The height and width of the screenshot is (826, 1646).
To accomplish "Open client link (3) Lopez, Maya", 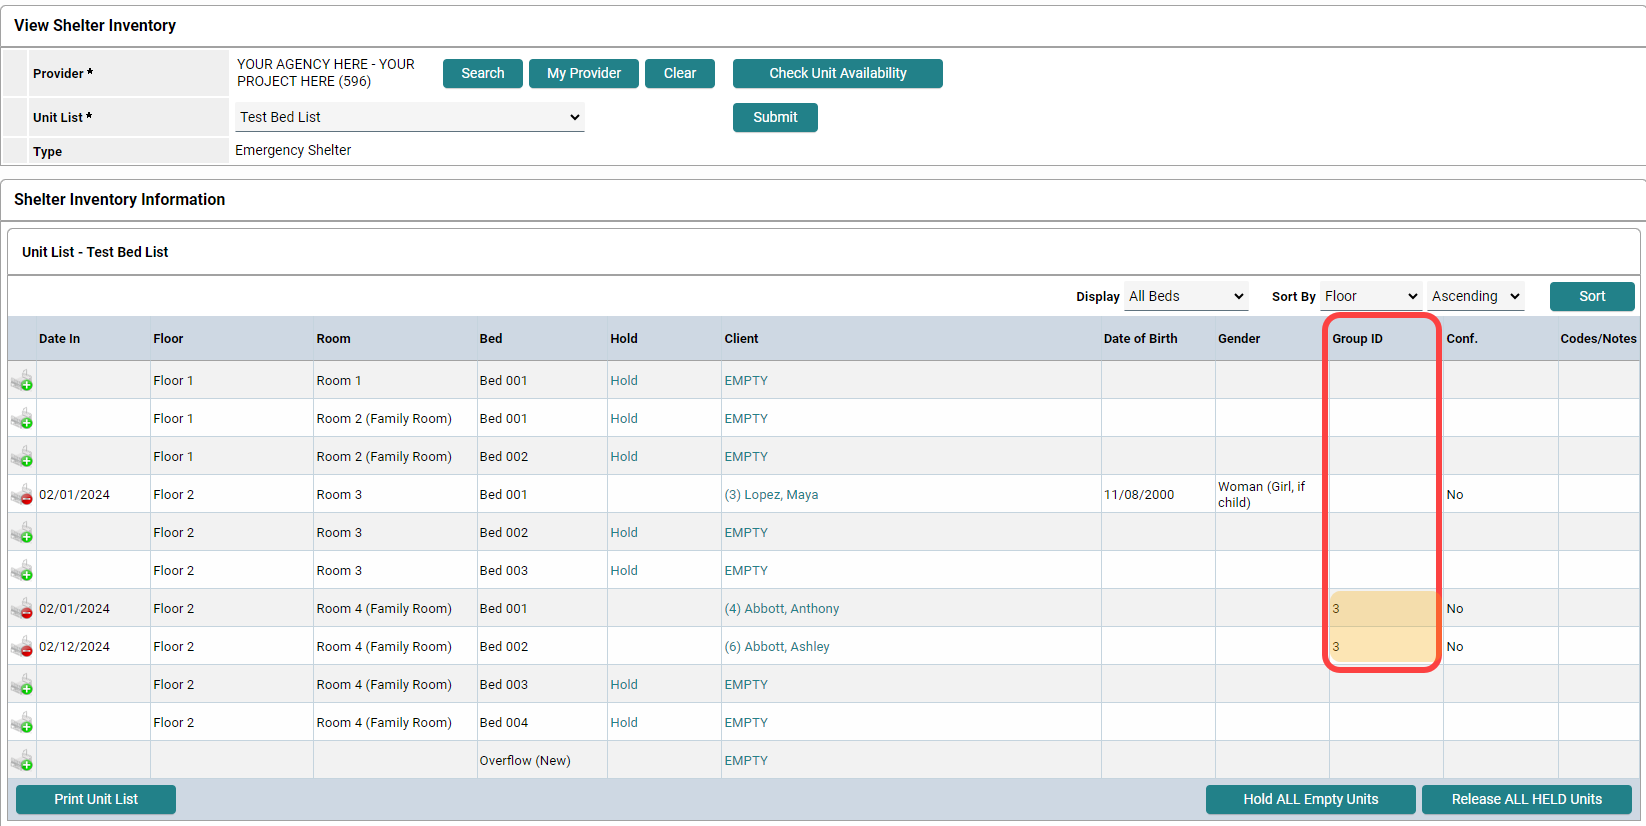I will tap(771, 495).
